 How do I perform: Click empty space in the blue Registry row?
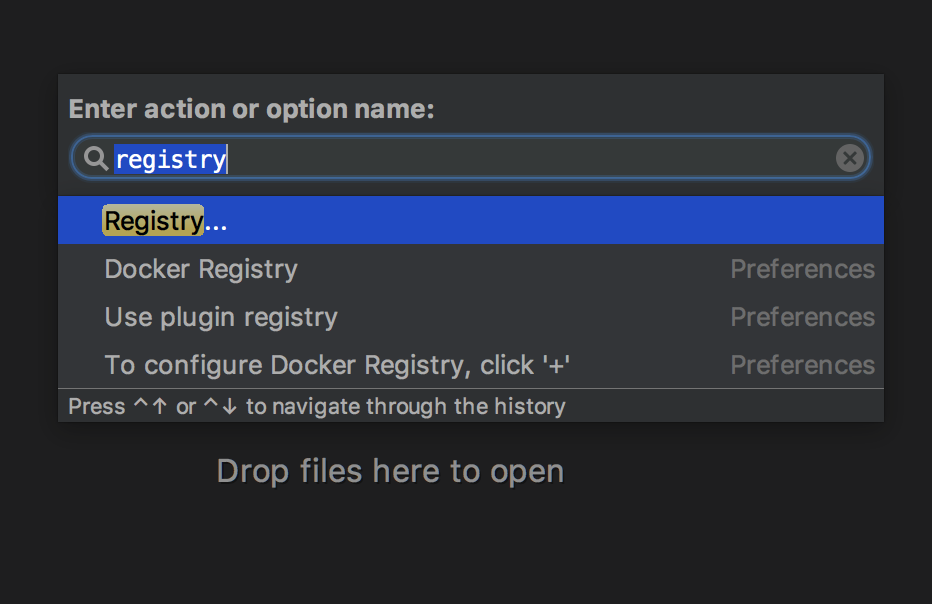[553, 221]
